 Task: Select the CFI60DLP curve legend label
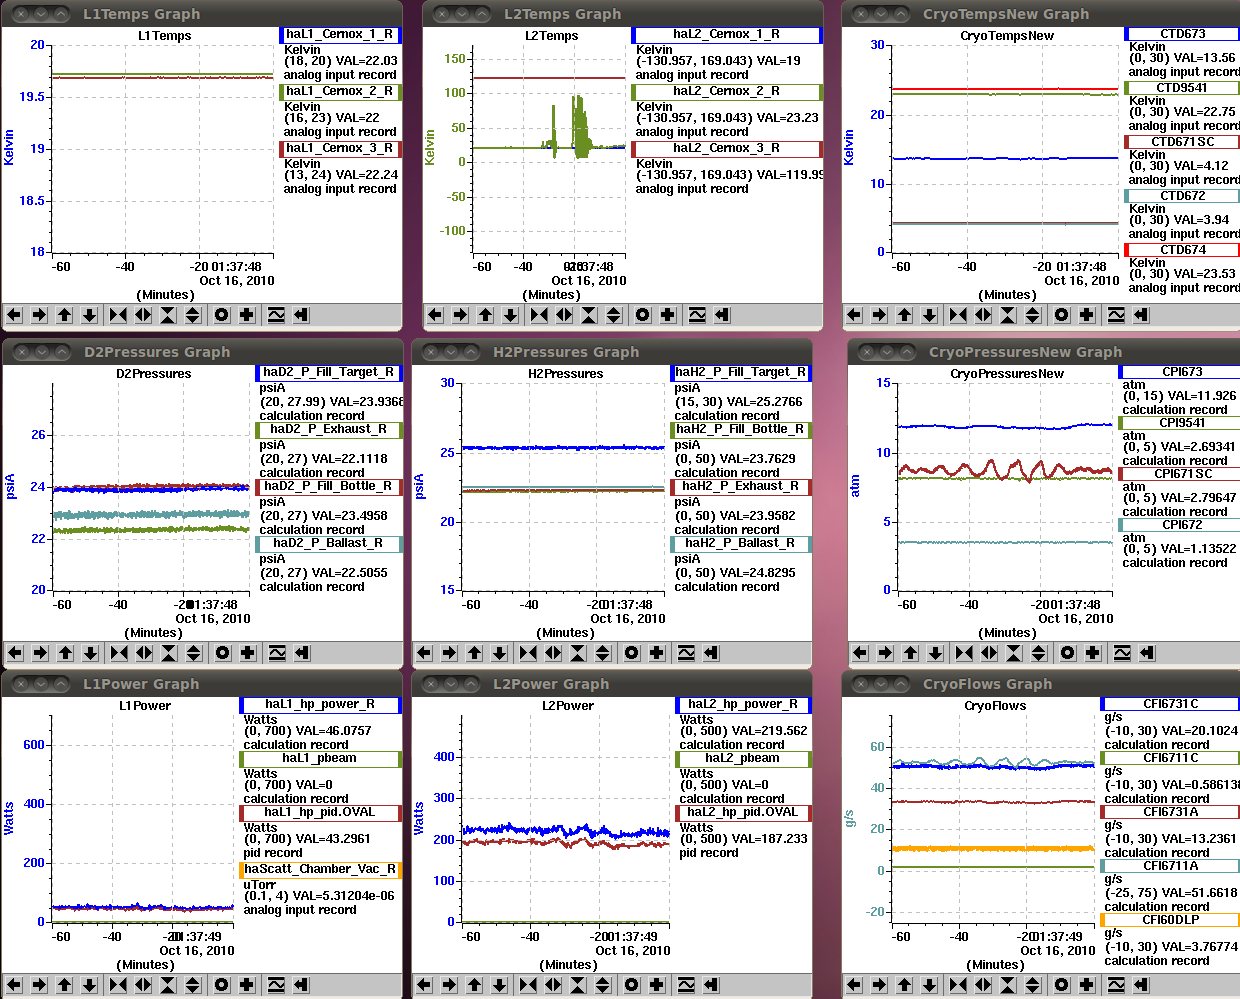[x=1170, y=920]
